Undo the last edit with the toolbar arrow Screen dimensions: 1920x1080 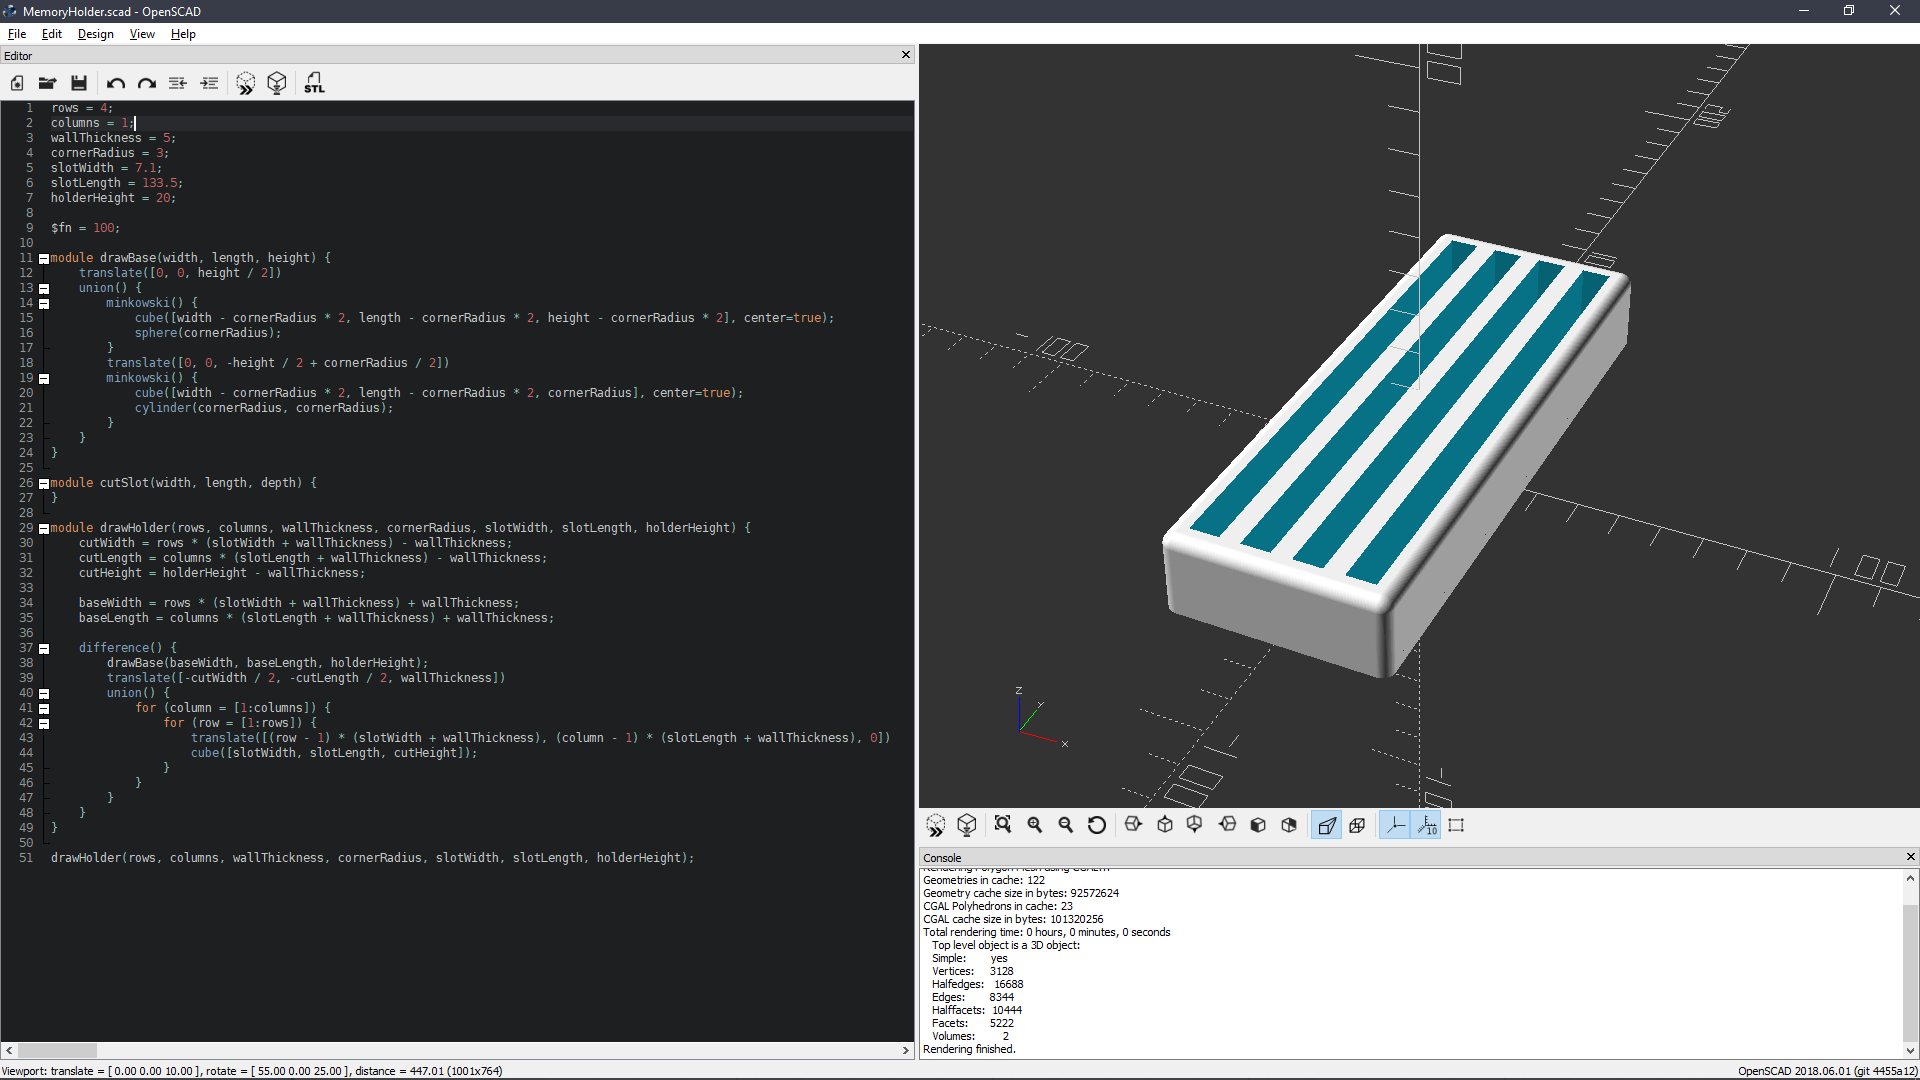point(116,83)
